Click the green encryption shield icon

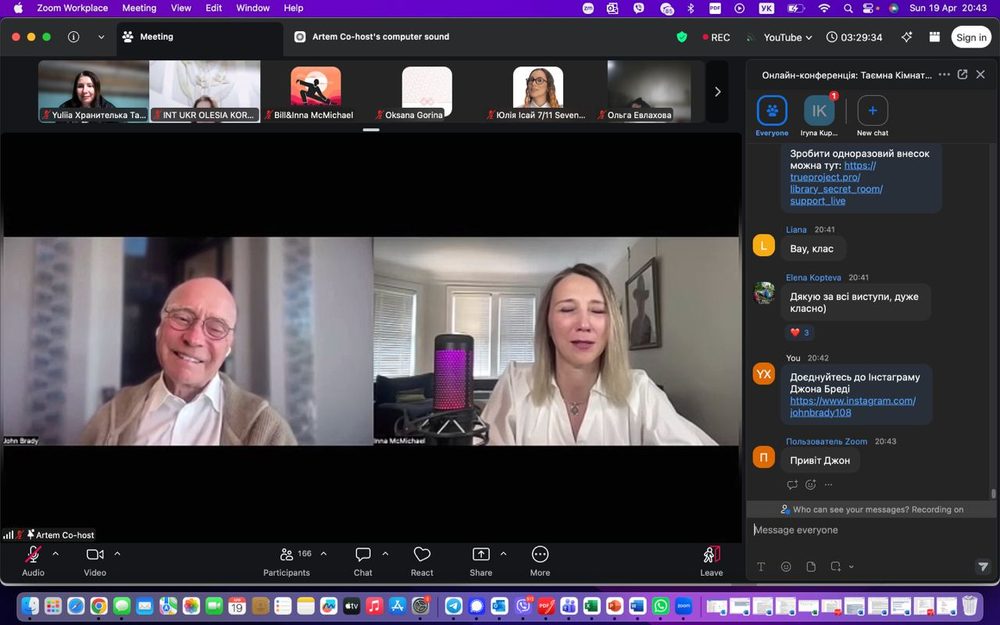pos(682,37)
